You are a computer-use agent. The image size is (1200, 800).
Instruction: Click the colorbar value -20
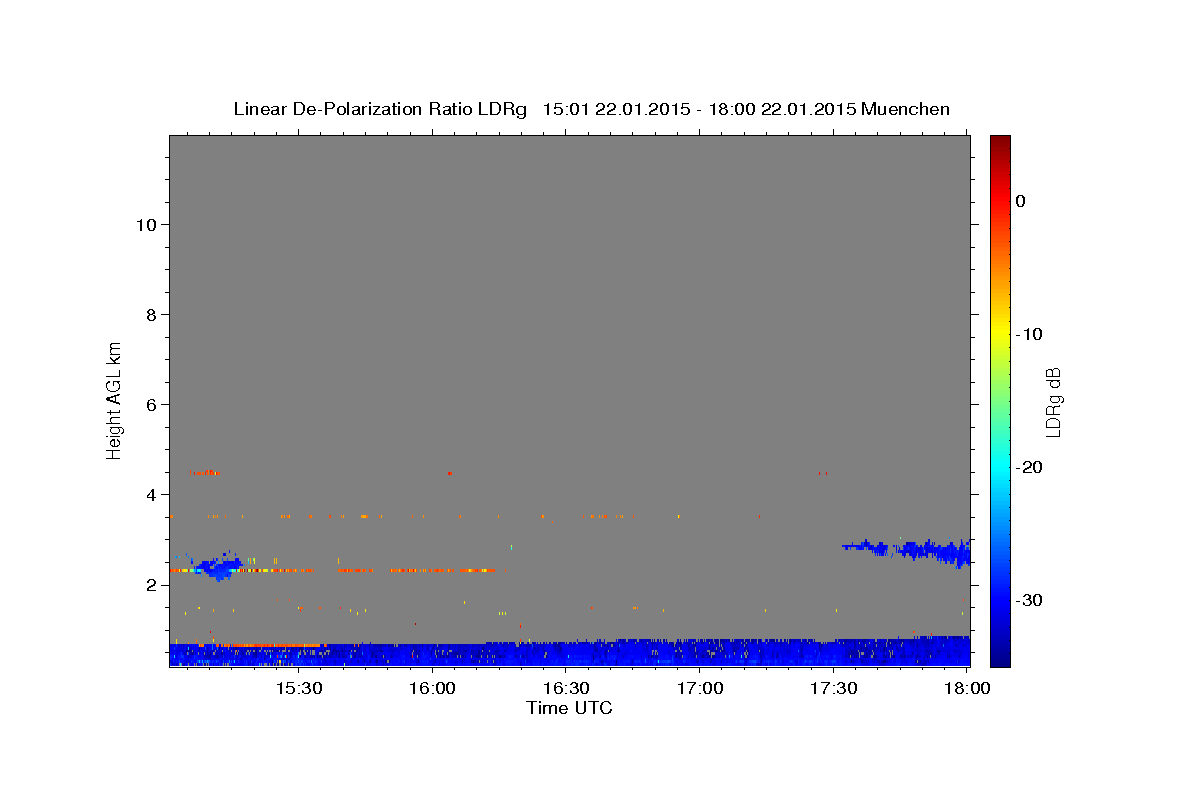1030,467
